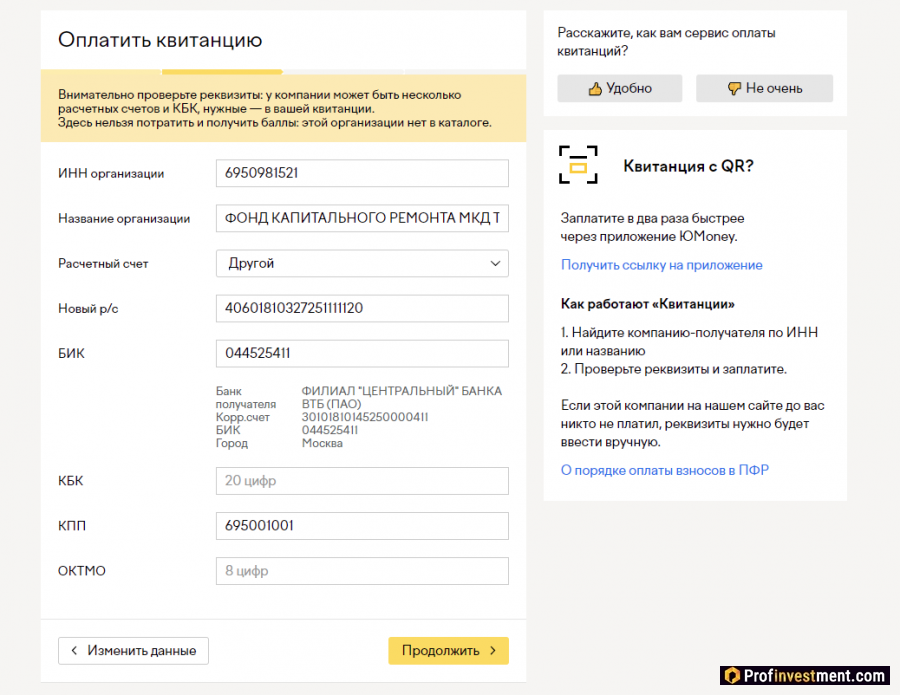Click the right chevron on Продолжить
The height and width of the screenshot is (695, 900).
[490, 650]
